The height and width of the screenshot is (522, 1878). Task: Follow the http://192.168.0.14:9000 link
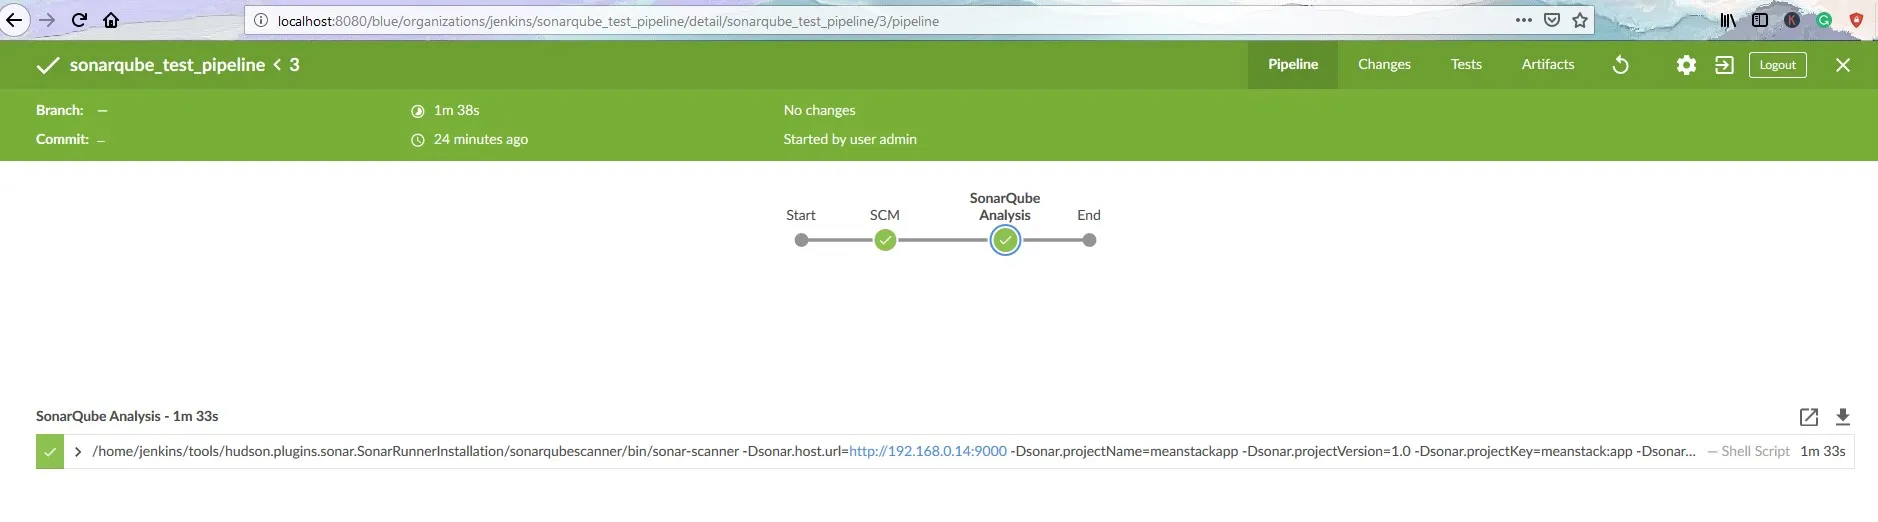point(928,451)
